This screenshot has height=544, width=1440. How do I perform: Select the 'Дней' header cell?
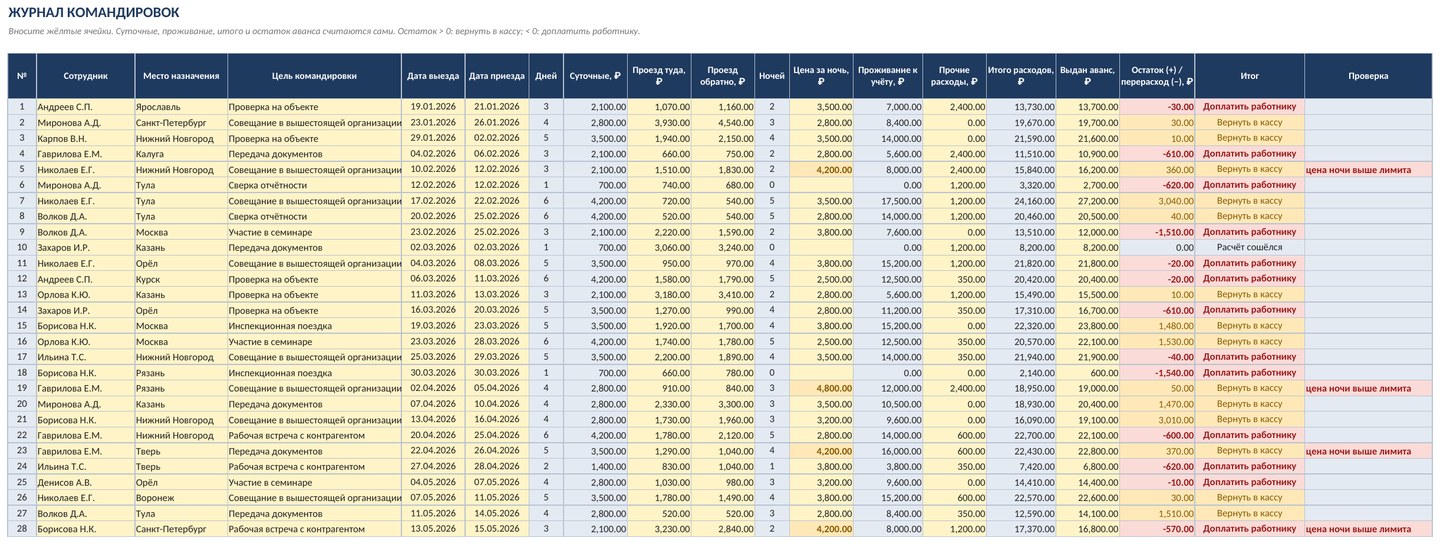(546, 76)
